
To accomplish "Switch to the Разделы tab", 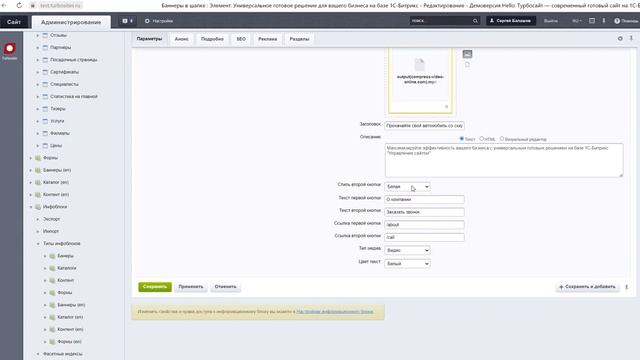I will pos(299,39).
